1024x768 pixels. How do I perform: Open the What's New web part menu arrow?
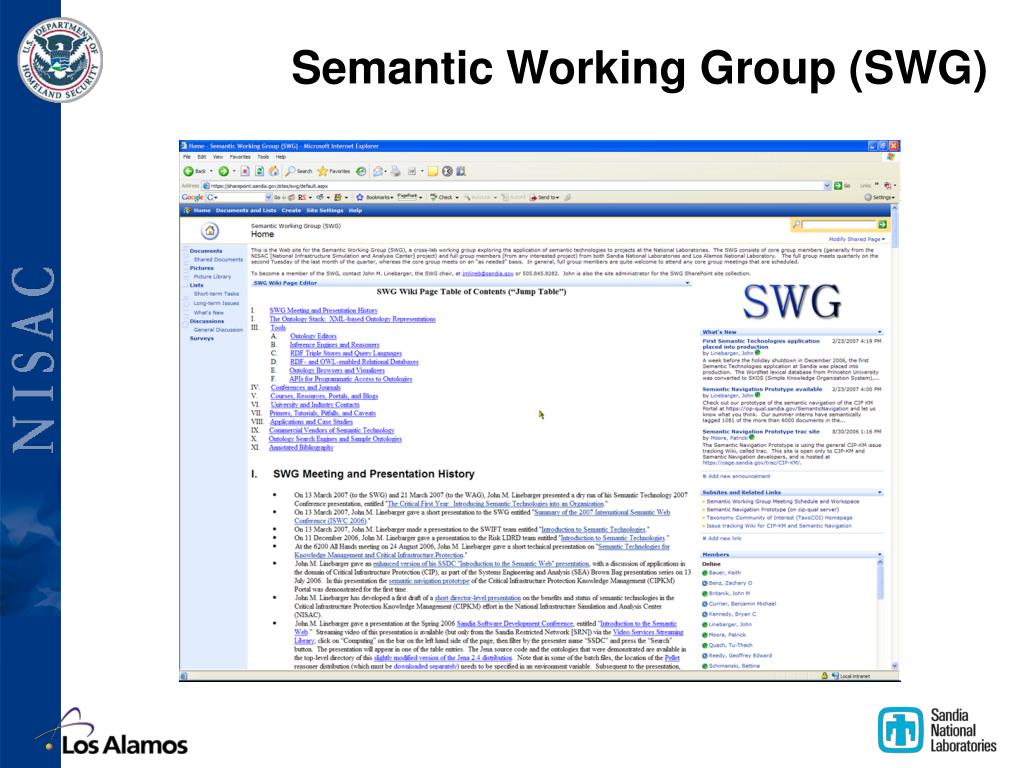(x=880, y=332)
